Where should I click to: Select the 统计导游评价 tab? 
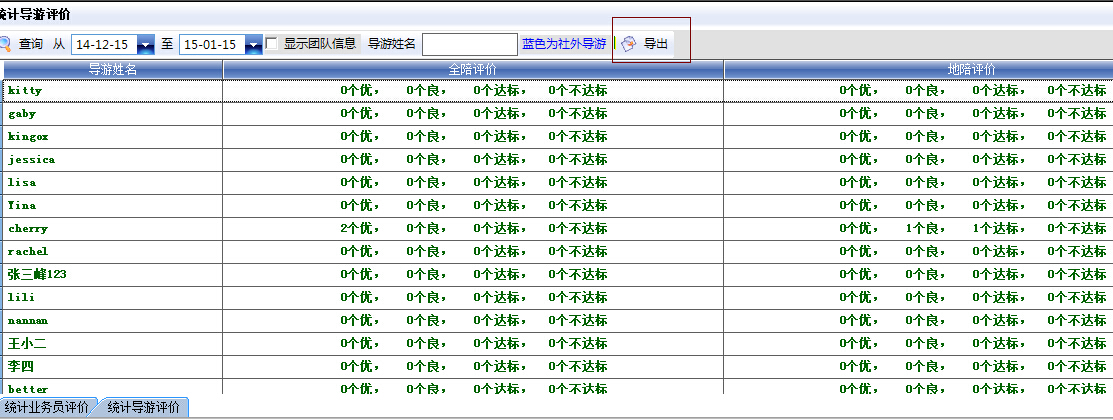pos(143,407)
